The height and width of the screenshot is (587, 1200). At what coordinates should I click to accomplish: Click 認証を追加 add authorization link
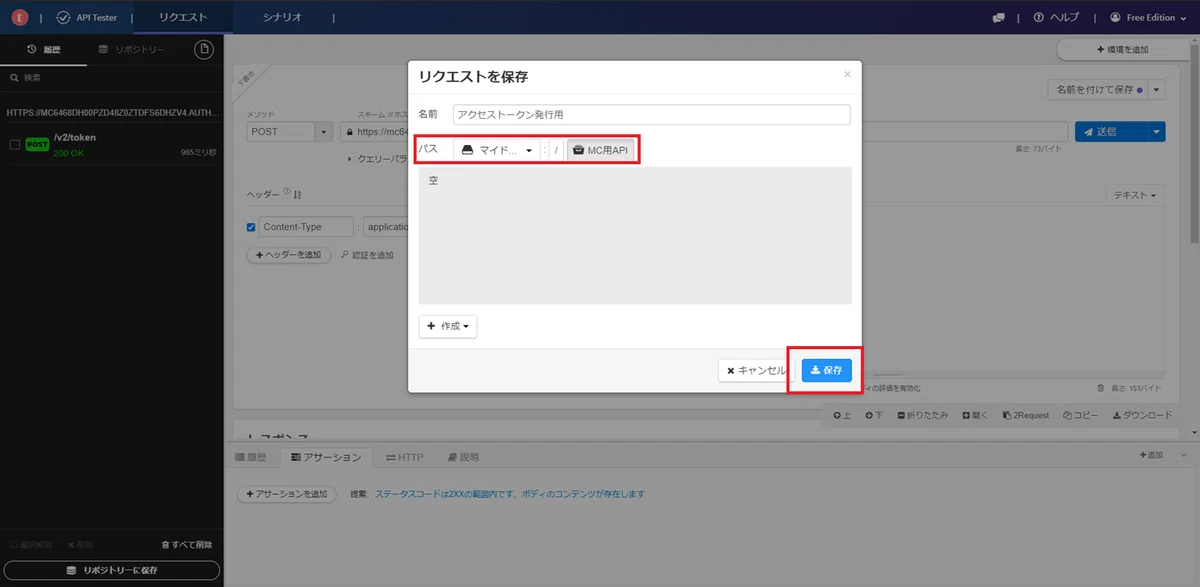click(367, 255)
